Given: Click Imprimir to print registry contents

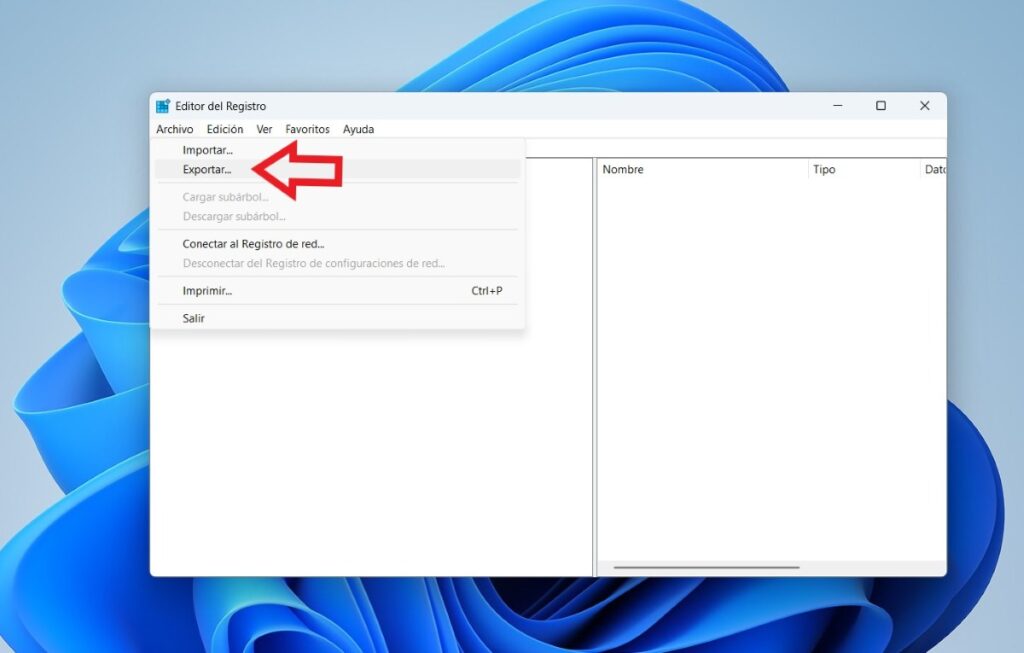Looking at the screenshot, I should click(x=206, y=290).
